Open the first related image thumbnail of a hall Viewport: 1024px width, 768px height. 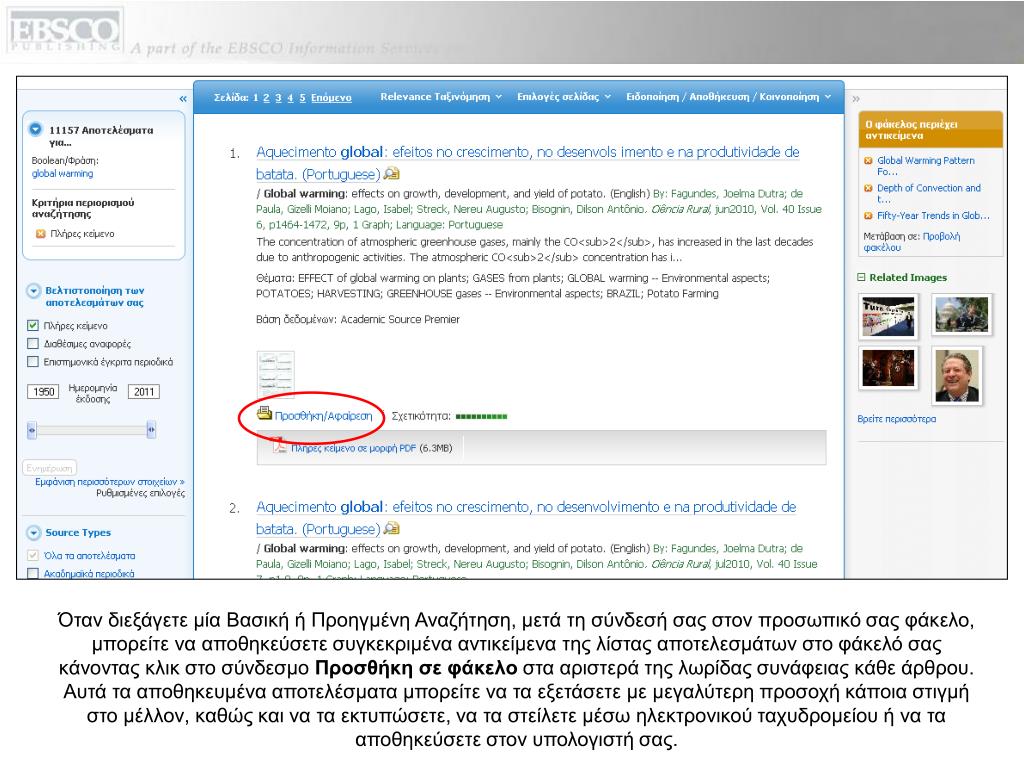[888, 317]
